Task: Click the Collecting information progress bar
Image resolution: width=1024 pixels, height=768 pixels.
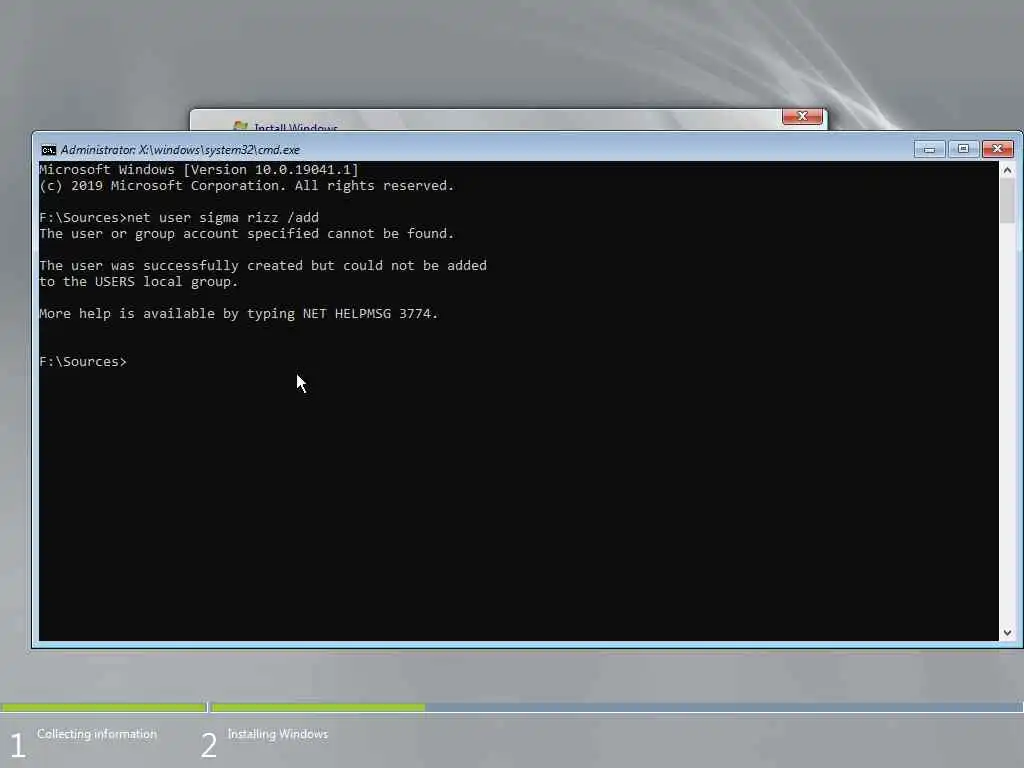Action: pos(104,707)
